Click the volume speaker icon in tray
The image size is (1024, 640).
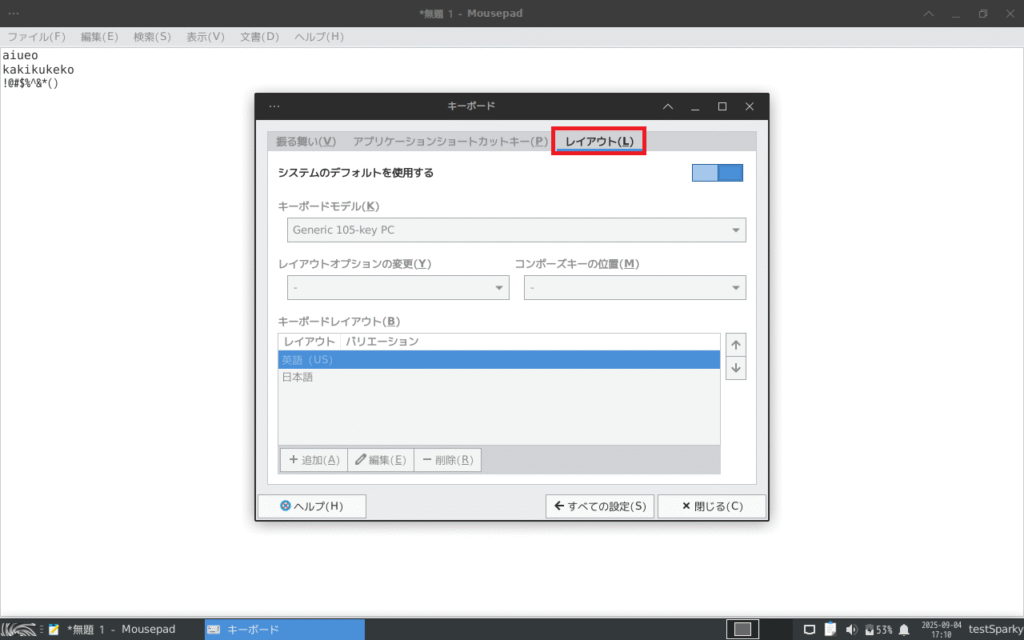(851, 629)
